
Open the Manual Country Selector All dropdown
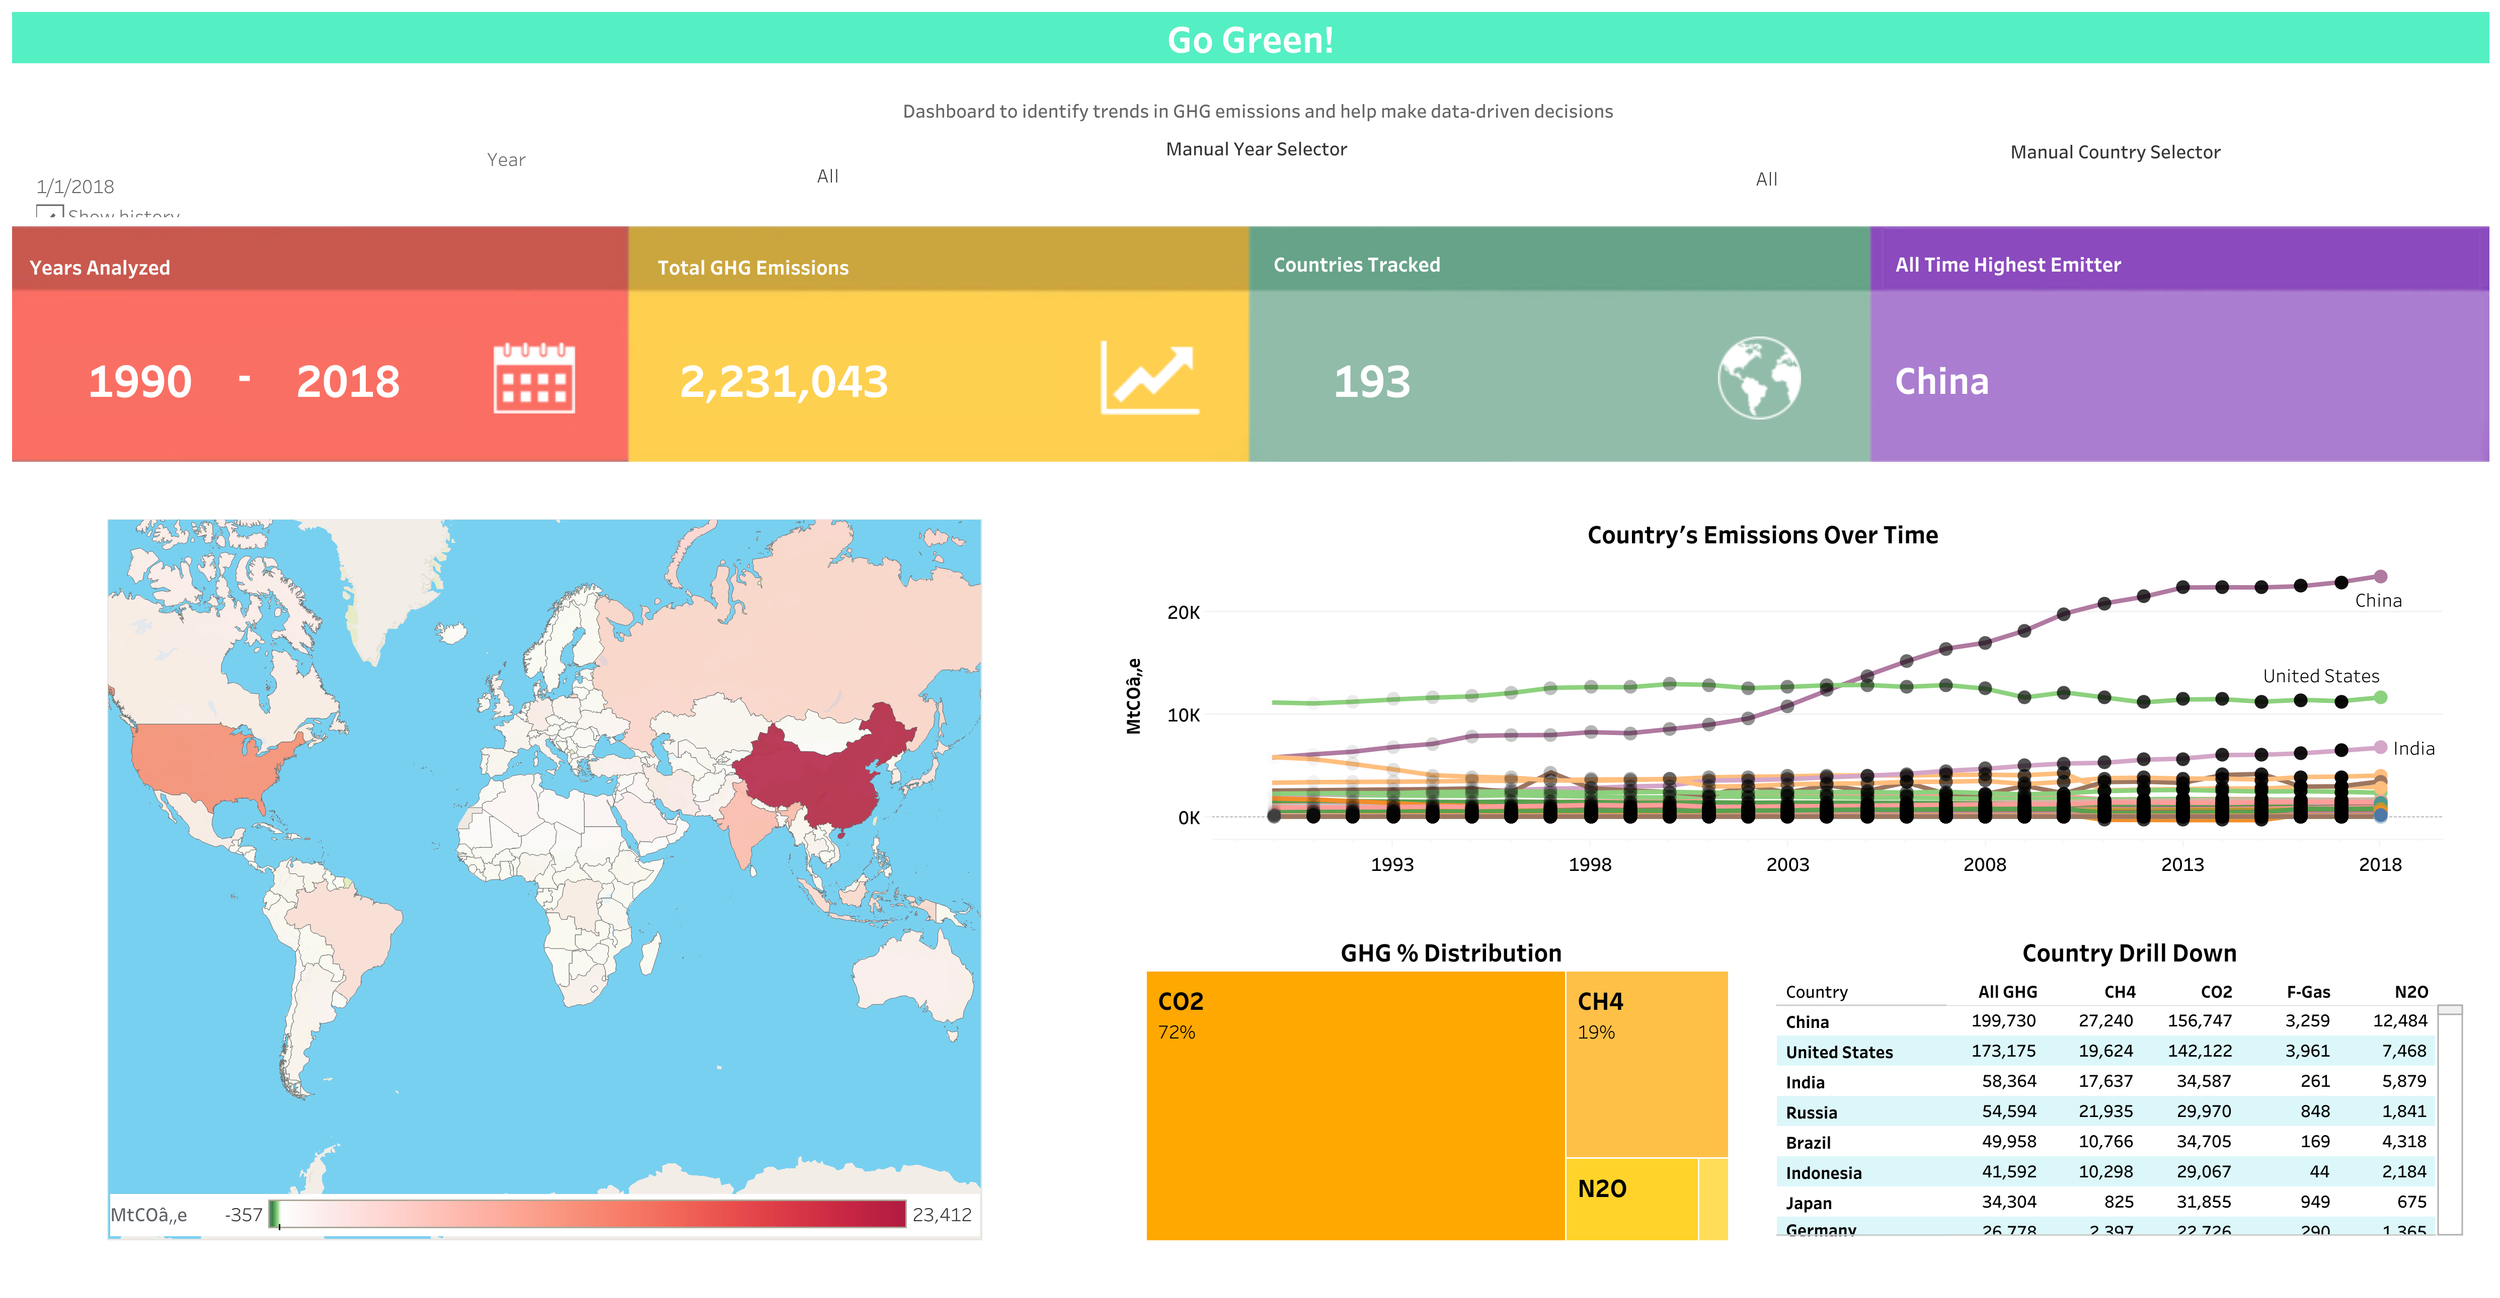coord(1766,180)
